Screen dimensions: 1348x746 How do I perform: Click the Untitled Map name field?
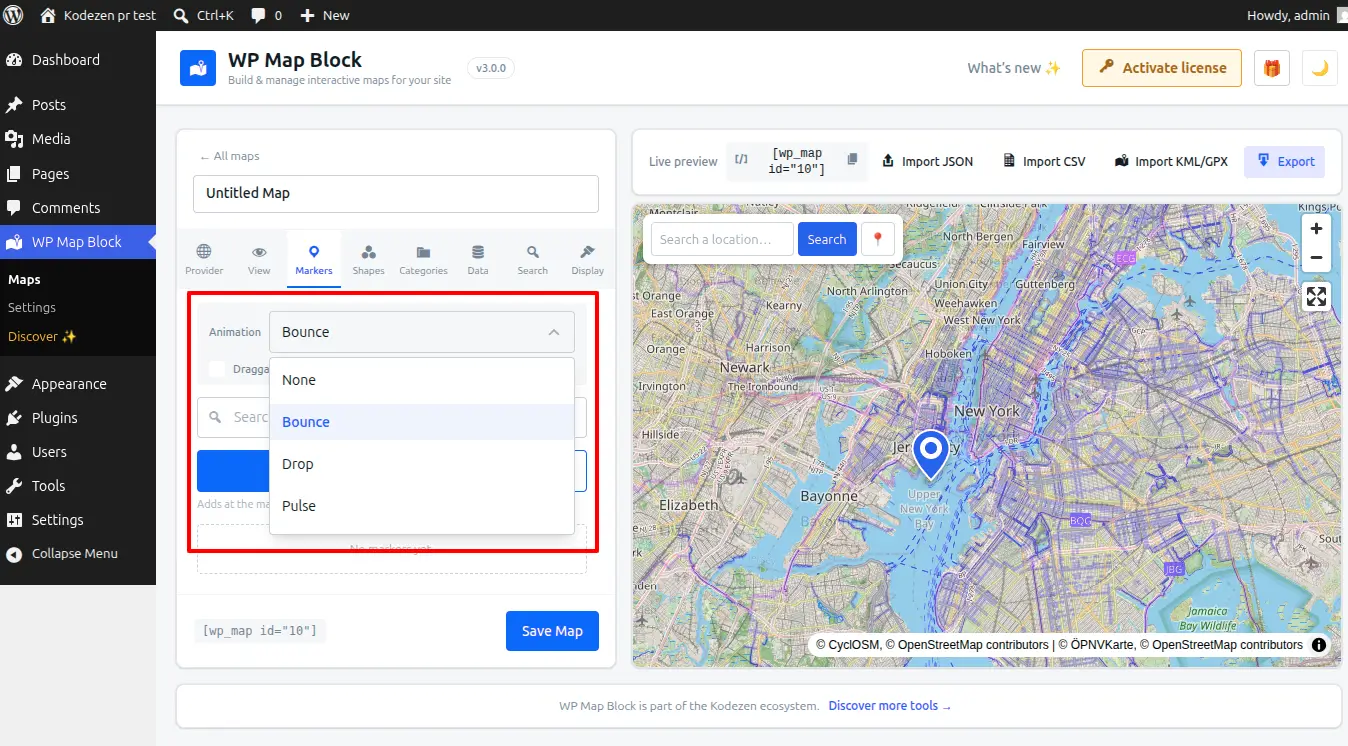click(396, 193)
